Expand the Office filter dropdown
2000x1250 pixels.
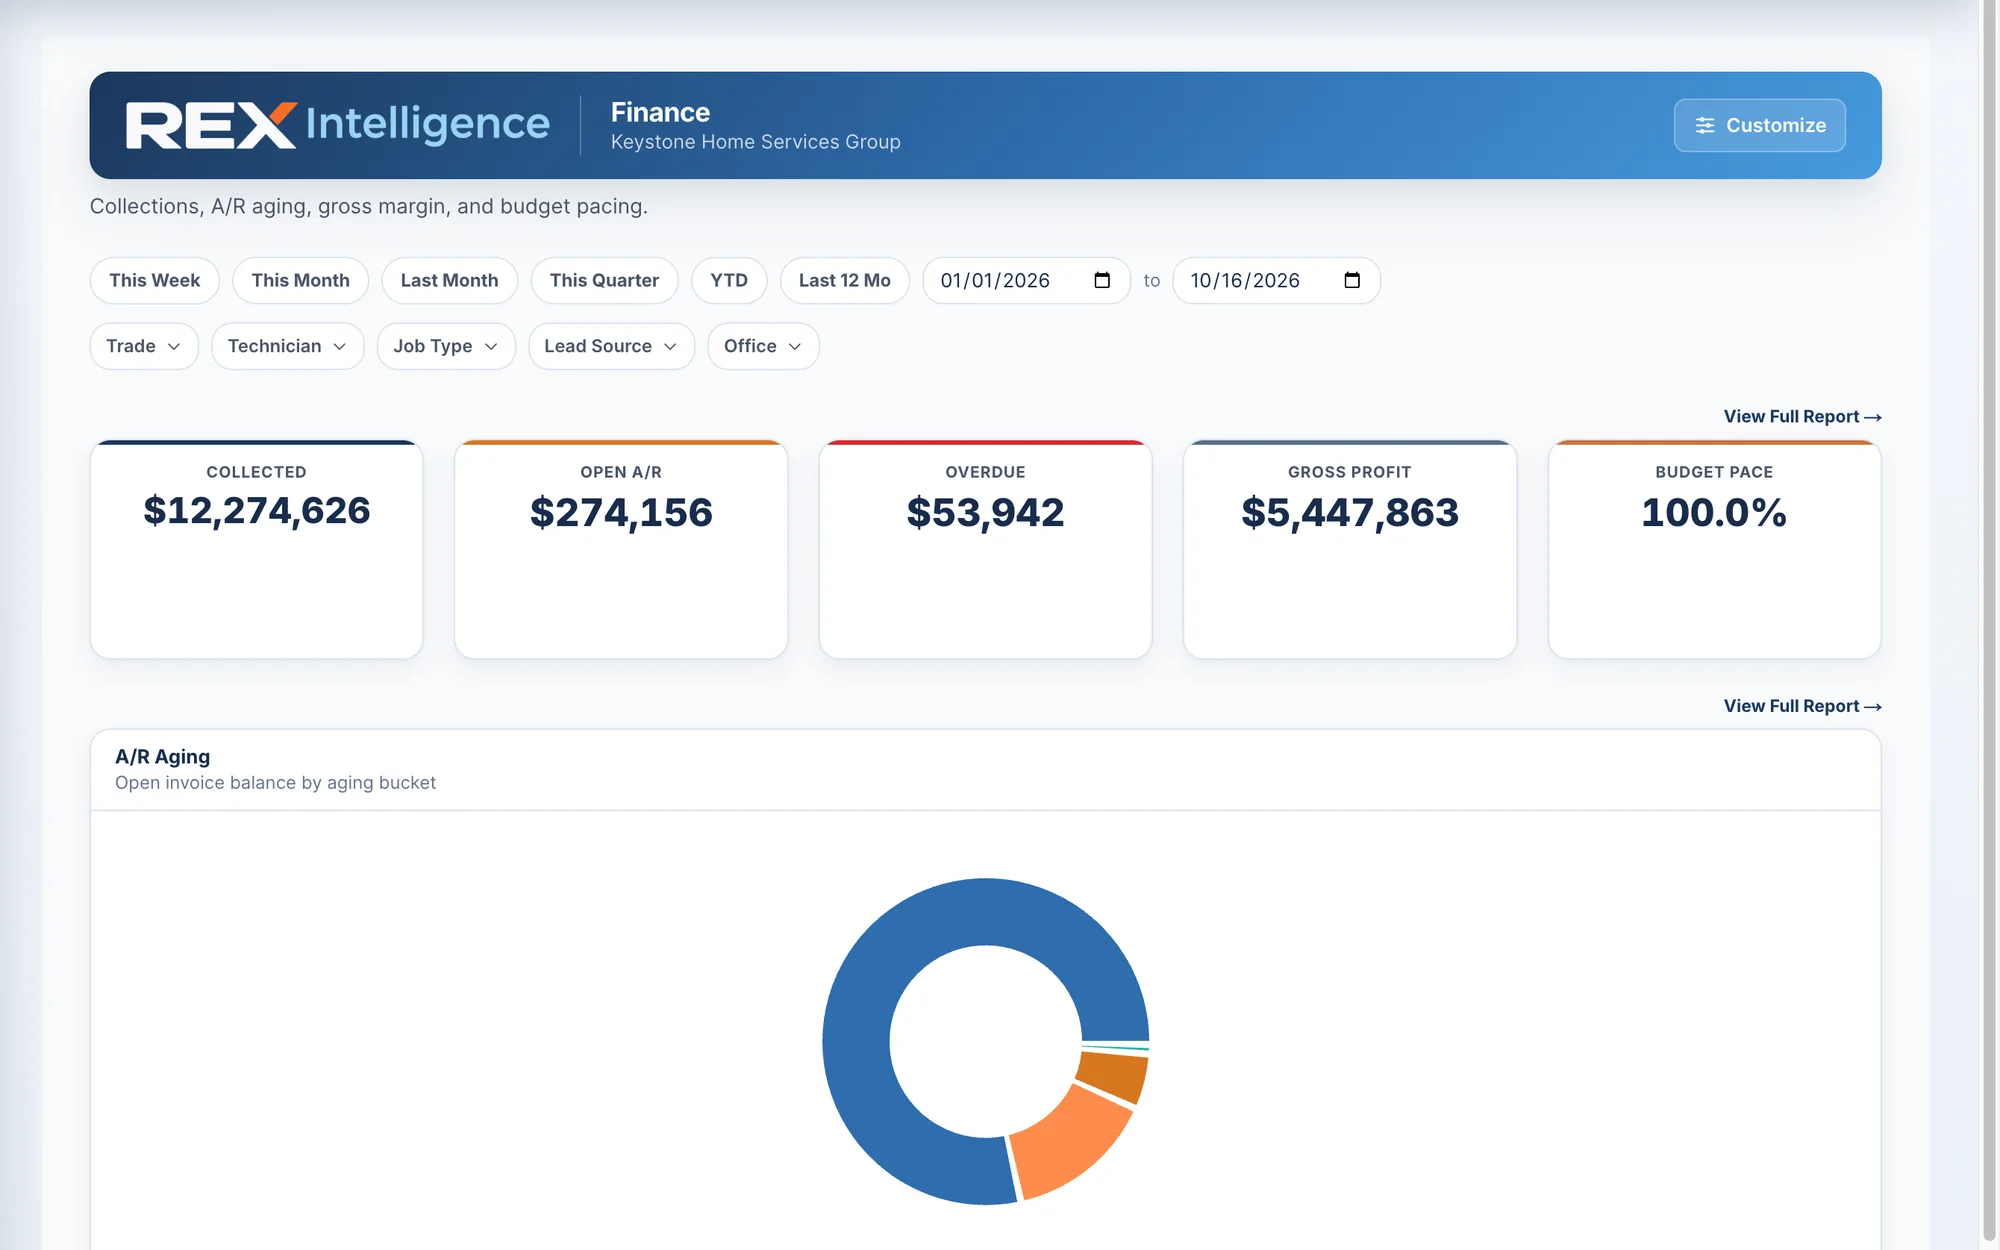coord(763,346)
